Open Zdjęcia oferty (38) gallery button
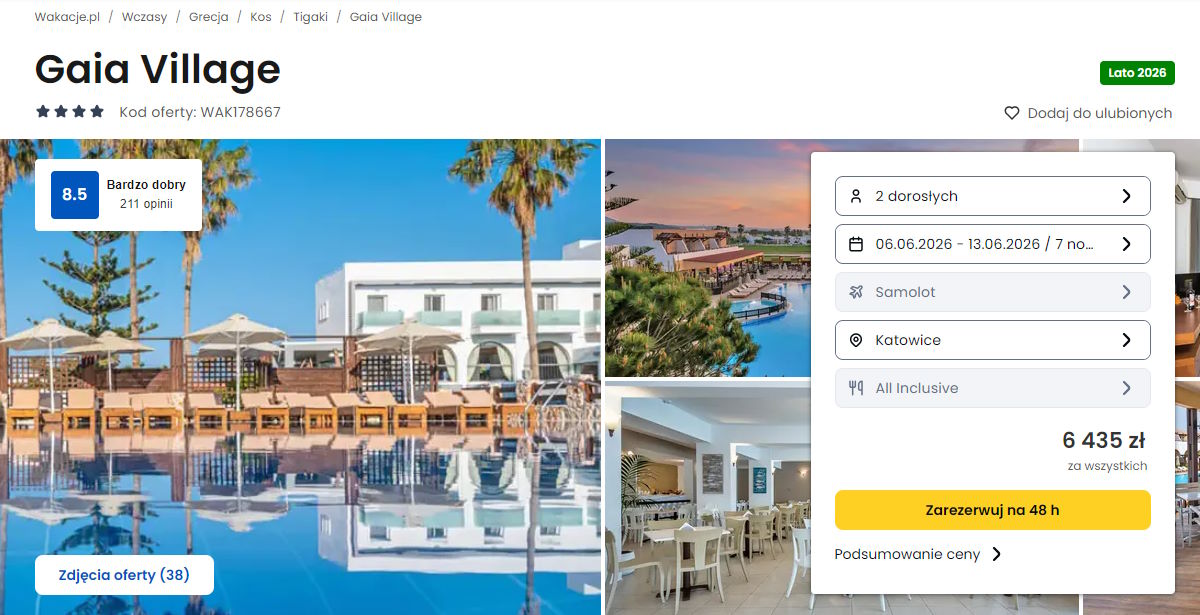 [124, 575]
